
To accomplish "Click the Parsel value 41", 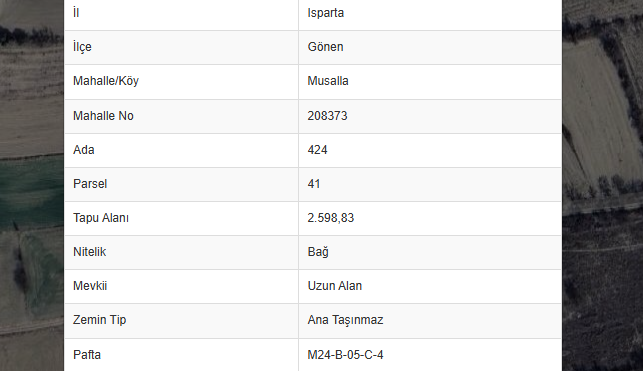I will (x=314, y=184).
